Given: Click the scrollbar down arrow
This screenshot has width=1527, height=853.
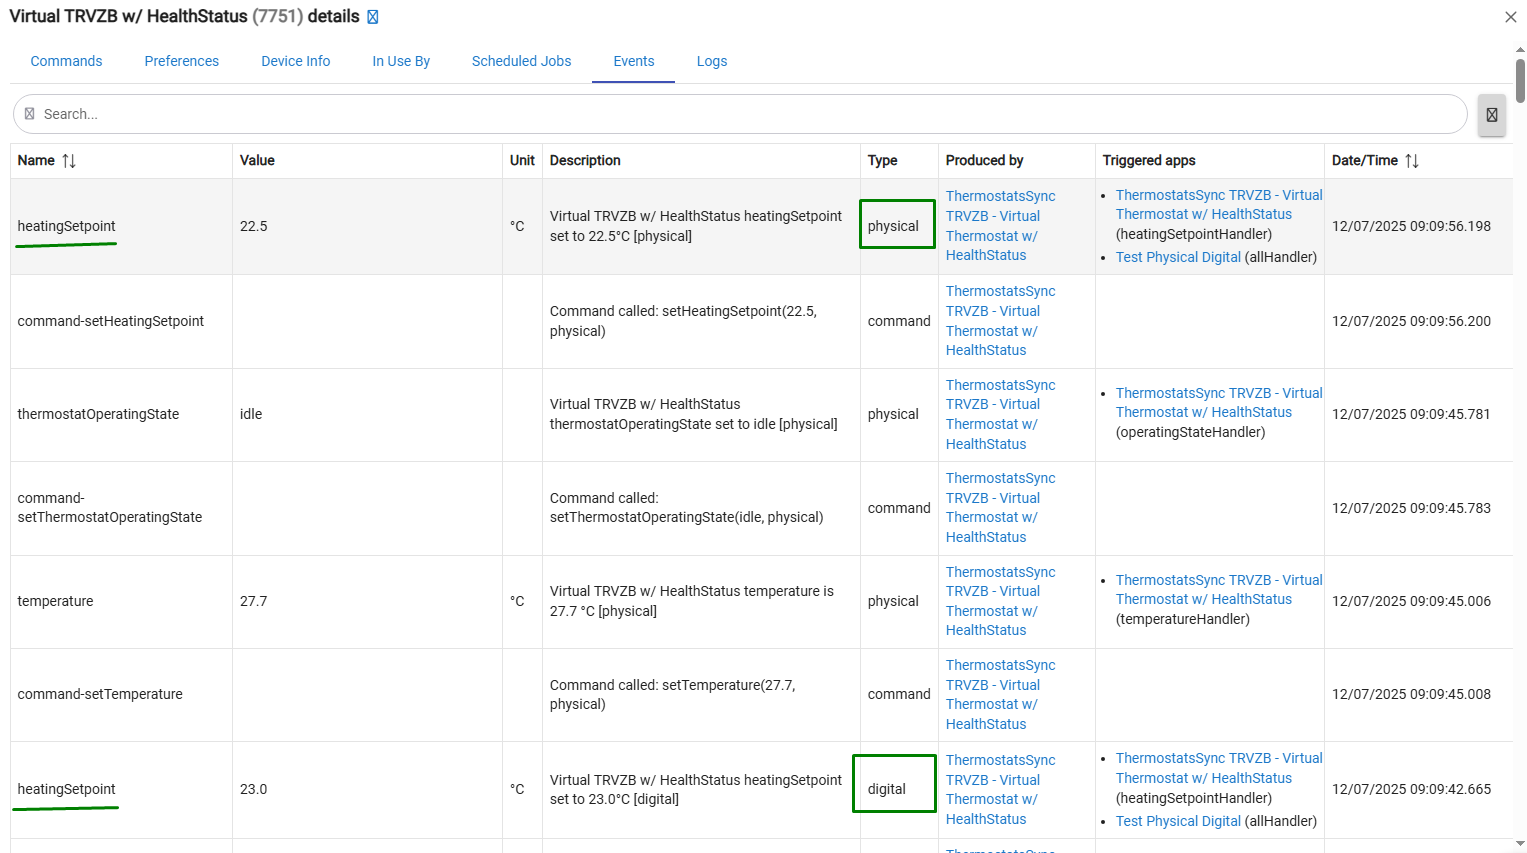Looking at the screenshot, I should coord(1520,845).
